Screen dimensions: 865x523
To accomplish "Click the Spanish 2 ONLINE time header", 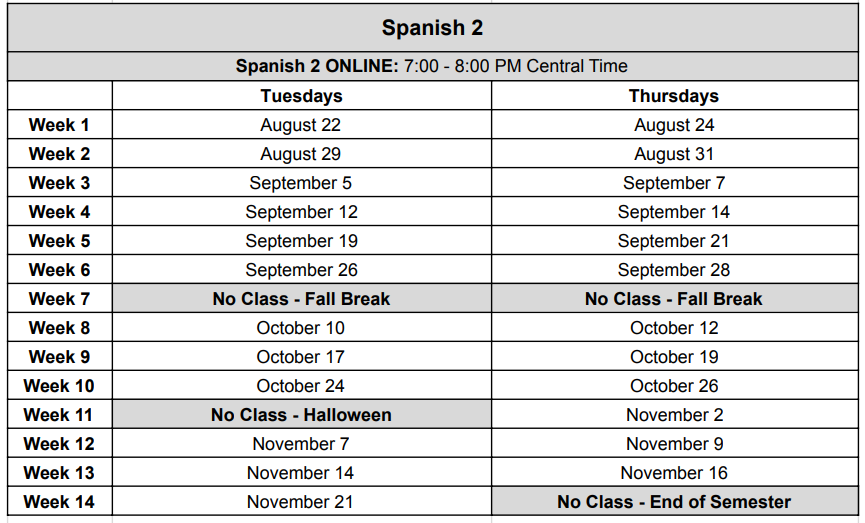I will click(432, 66).
